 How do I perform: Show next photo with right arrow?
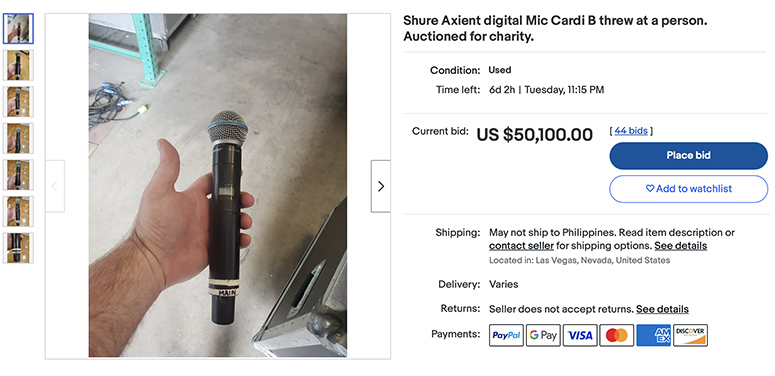(381, 186)
